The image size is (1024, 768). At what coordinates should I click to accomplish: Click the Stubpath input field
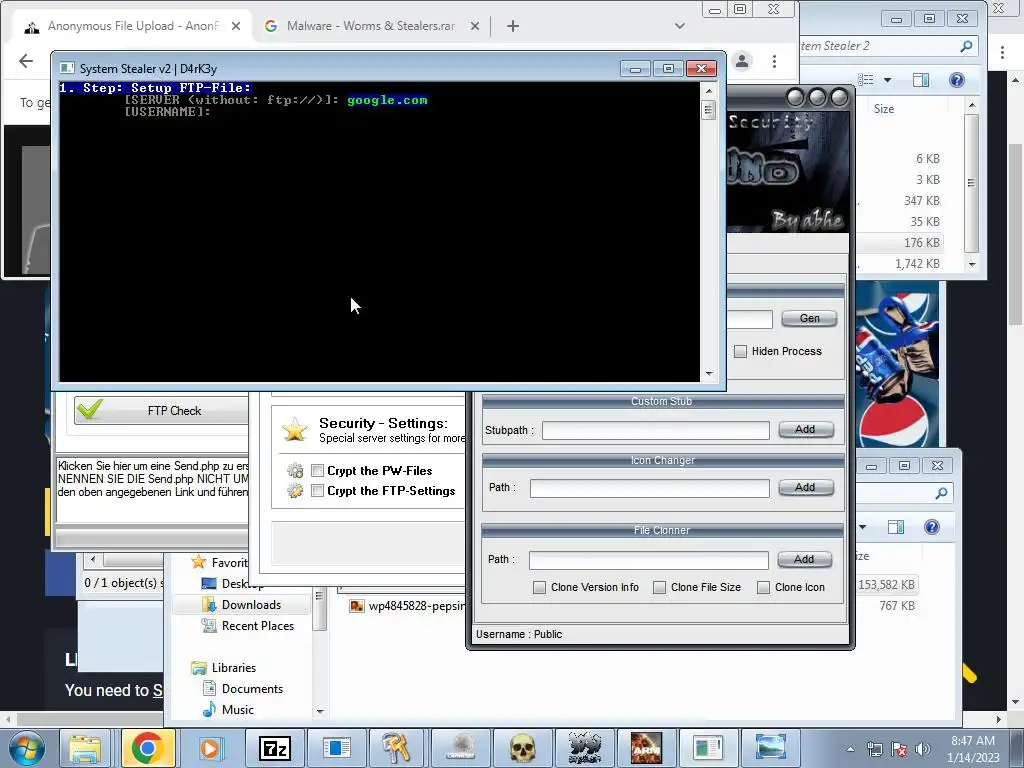point(656,430)
